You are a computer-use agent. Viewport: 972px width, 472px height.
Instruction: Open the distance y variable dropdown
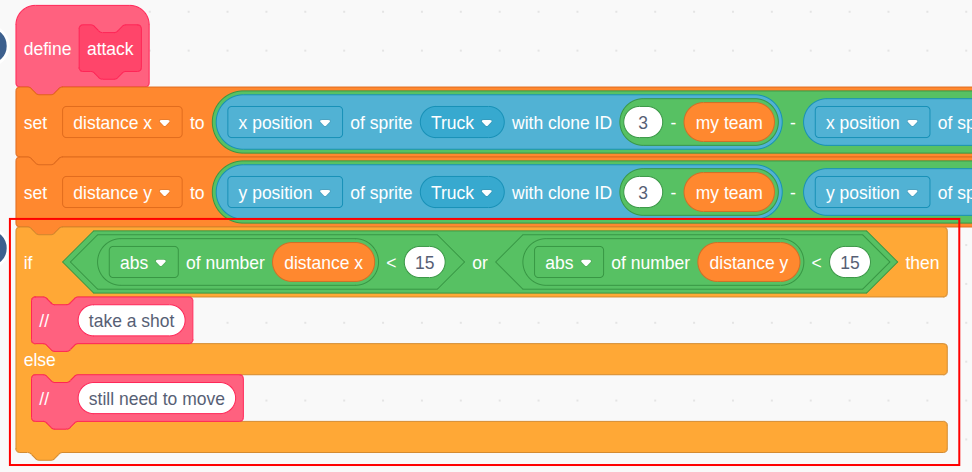pyautogui.click(x=122, y=193)
